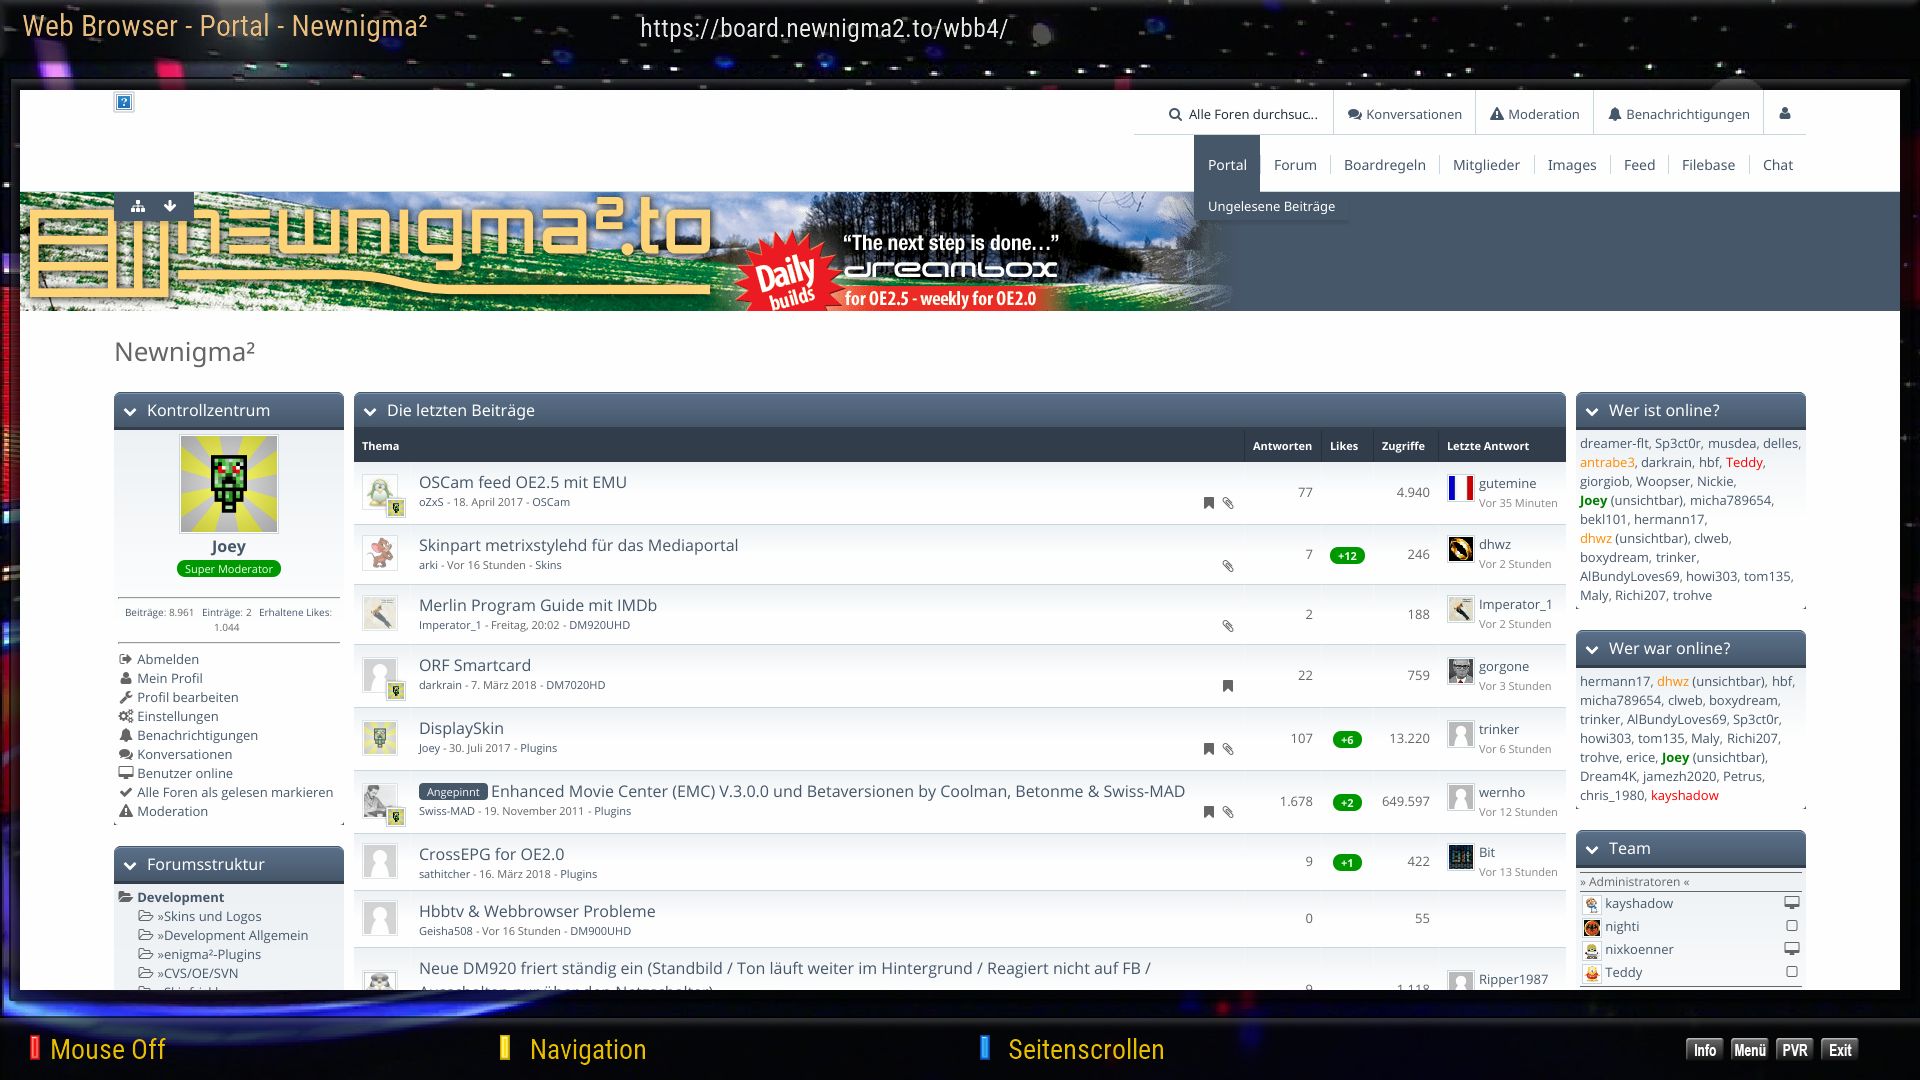1920x1080 pixels.
Task: Click the status box next to Teddy
Action: coord(1792,972)
